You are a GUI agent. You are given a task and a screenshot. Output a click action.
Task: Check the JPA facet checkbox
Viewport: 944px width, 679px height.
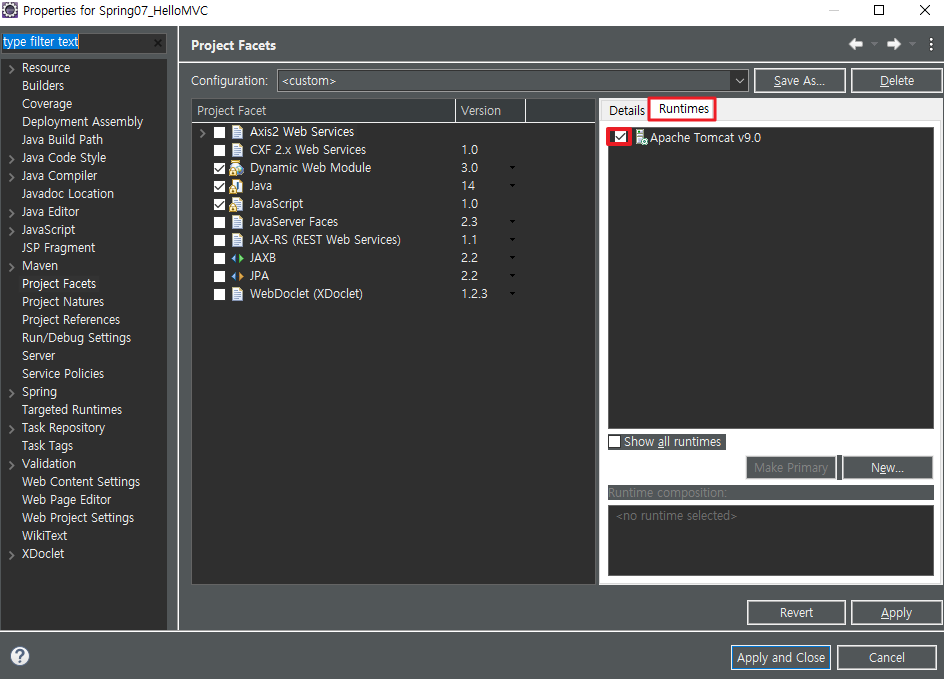[x=220, y=277]
